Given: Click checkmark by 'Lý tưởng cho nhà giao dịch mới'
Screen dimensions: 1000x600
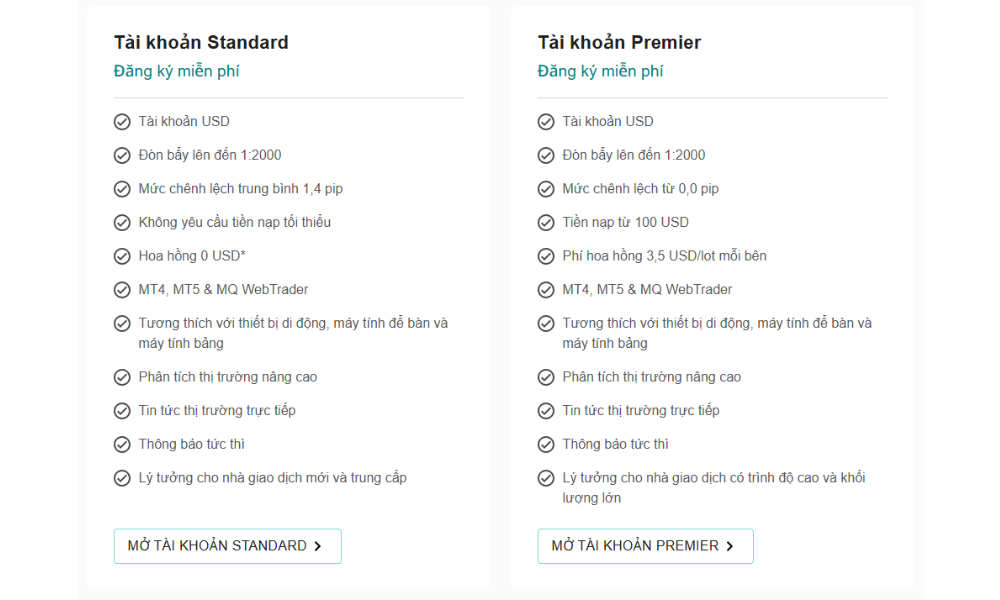Looking at the screenshot, I should tap(122, 478).
